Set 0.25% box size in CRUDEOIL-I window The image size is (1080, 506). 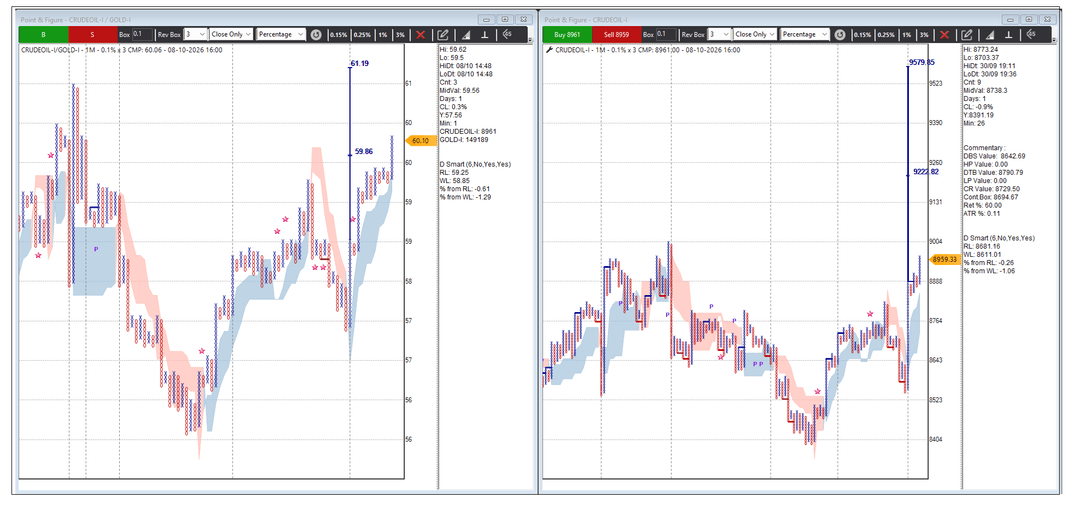[886, 34]
